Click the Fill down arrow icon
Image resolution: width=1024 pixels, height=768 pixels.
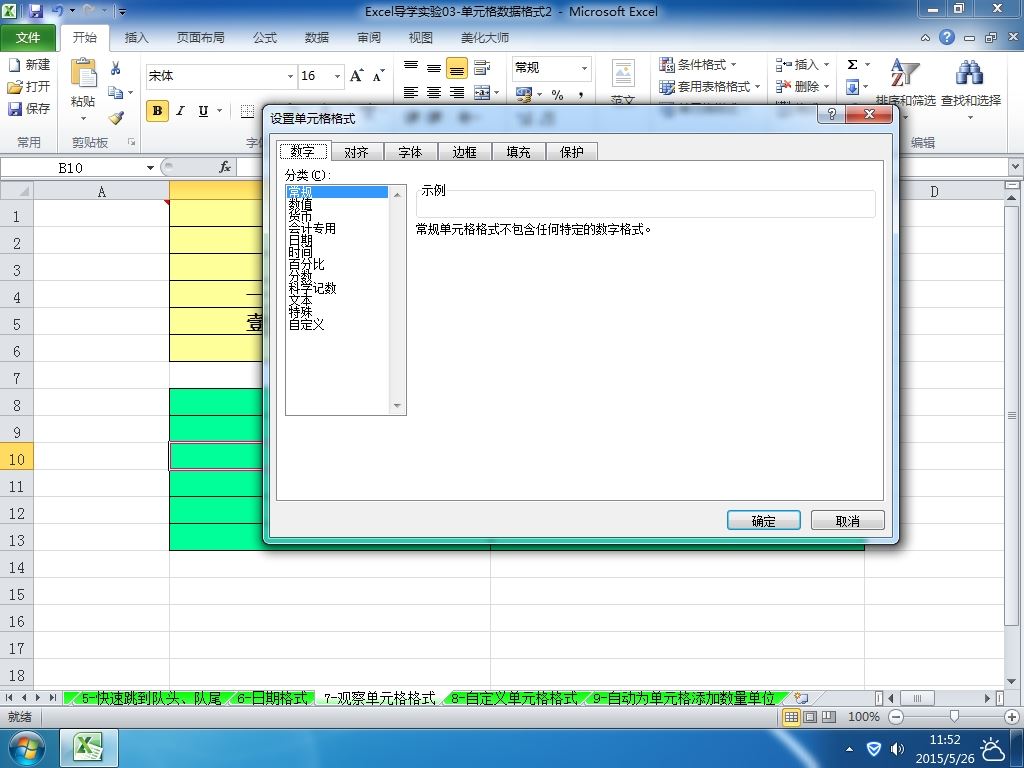point(852,87)
